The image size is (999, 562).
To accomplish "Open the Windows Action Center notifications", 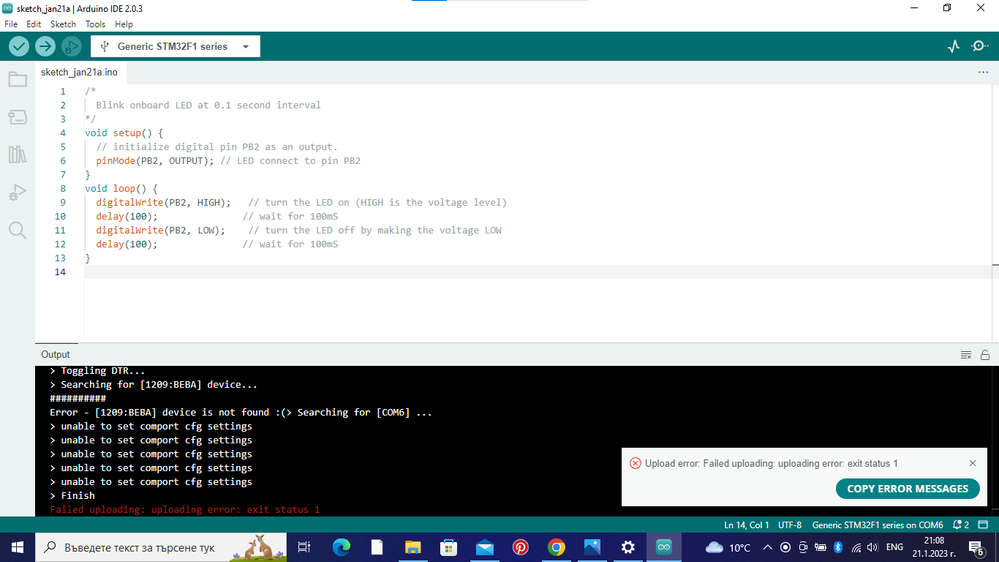I will click(976, 547).
